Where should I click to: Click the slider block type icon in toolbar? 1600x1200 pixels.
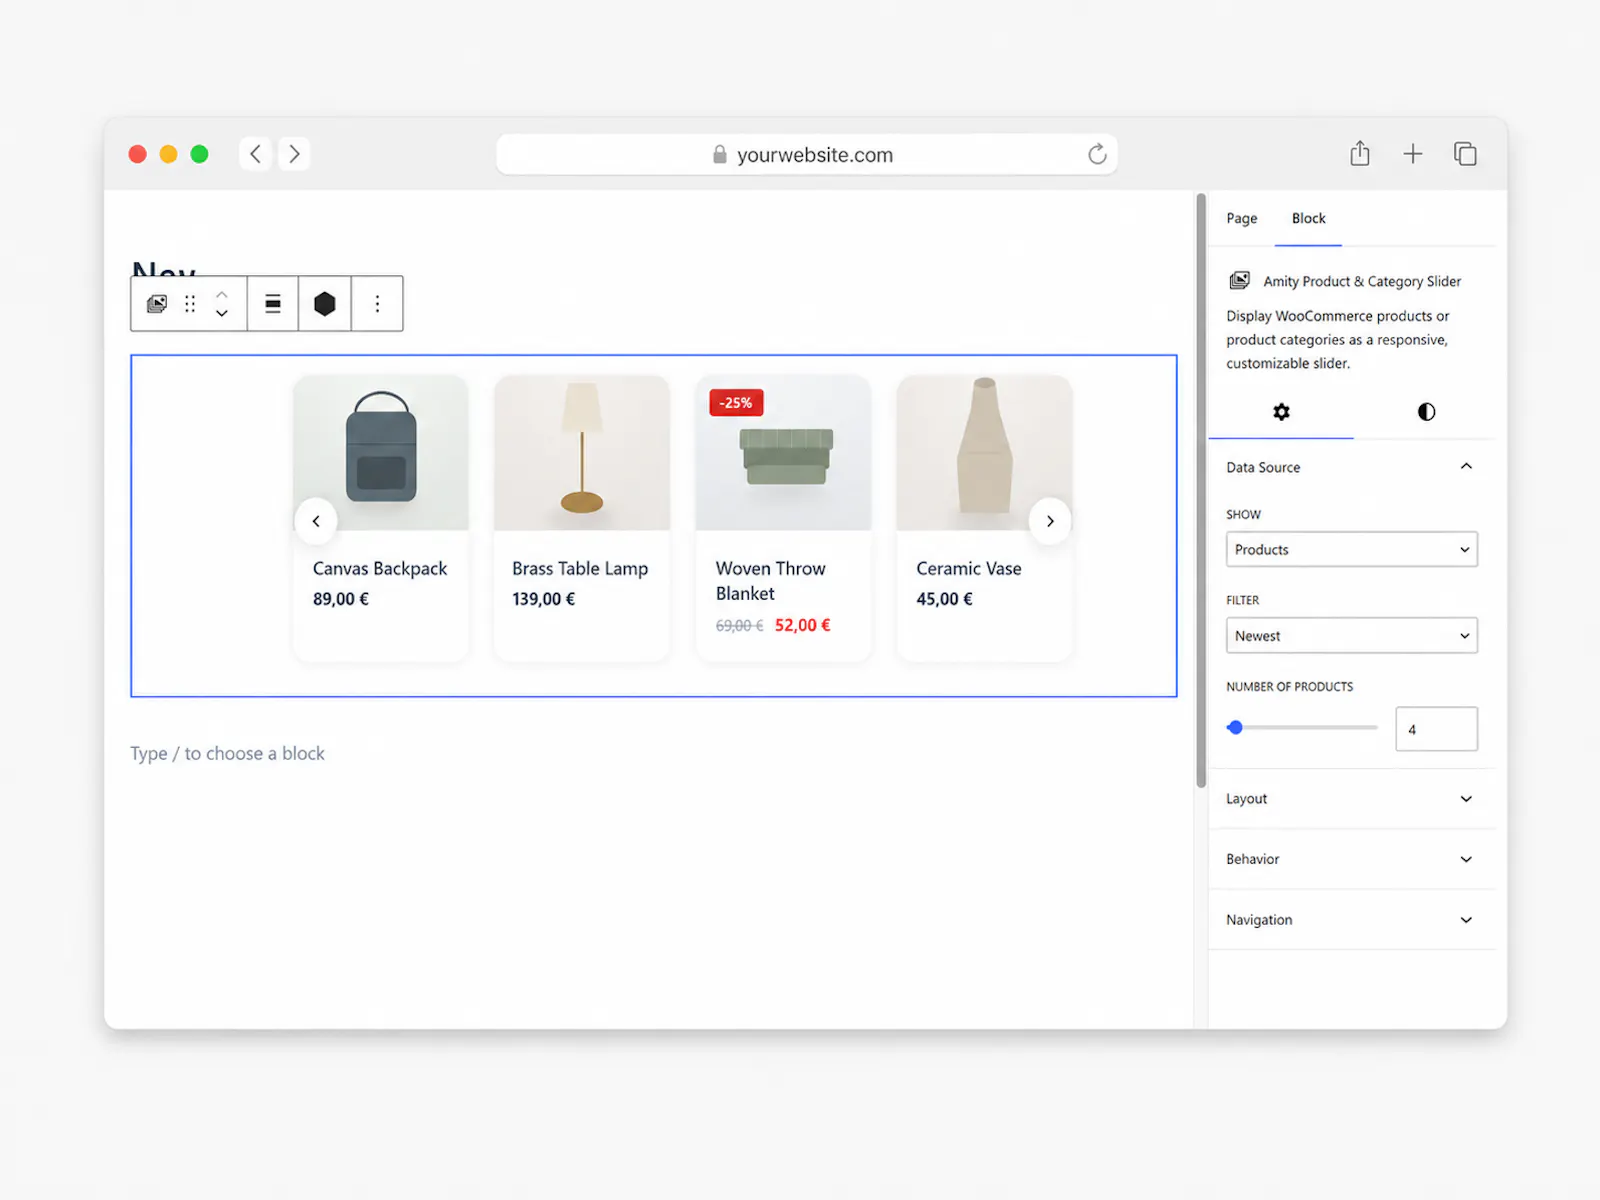click(x=157, y=304)
